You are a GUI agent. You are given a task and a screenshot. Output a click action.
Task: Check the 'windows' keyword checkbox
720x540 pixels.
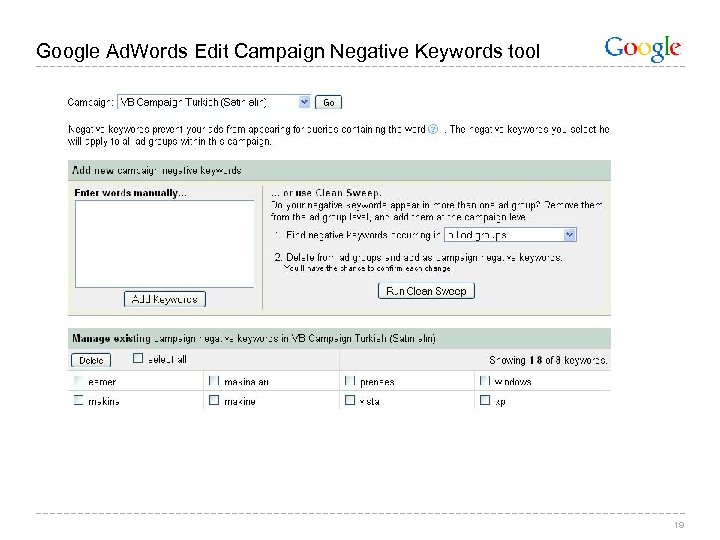pos(484,381)
